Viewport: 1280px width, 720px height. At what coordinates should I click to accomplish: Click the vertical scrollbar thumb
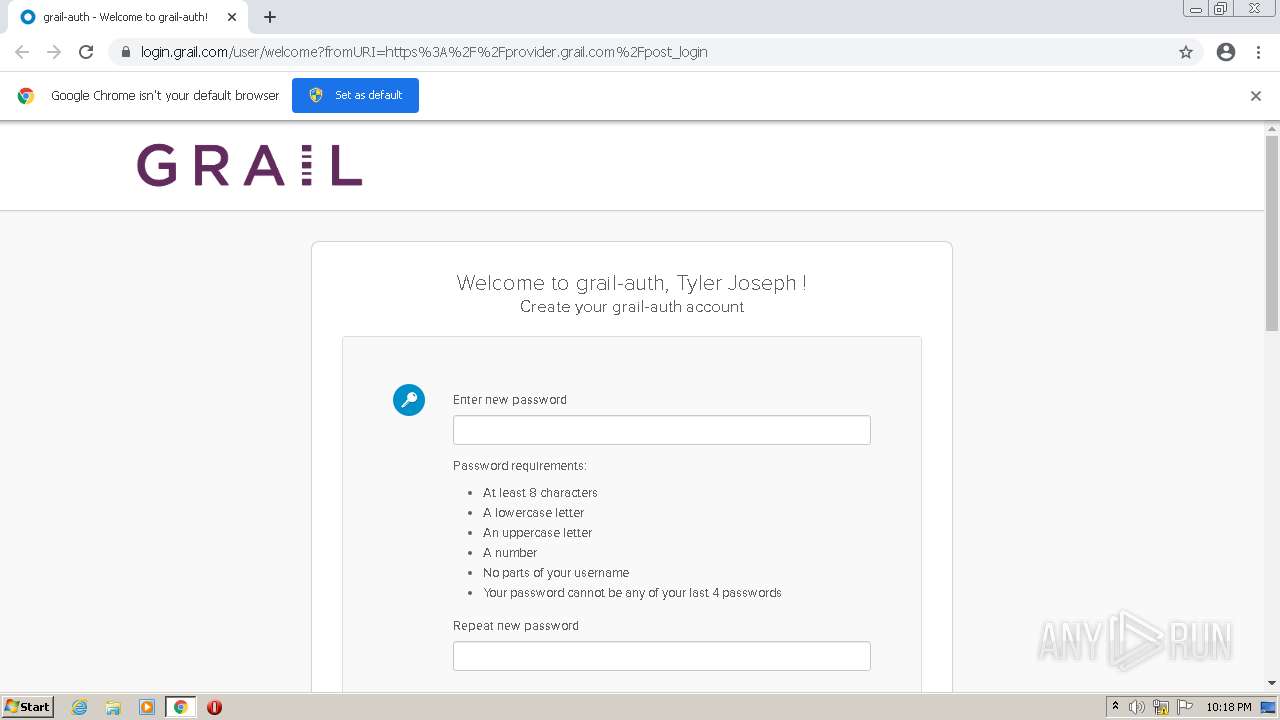1272,232
